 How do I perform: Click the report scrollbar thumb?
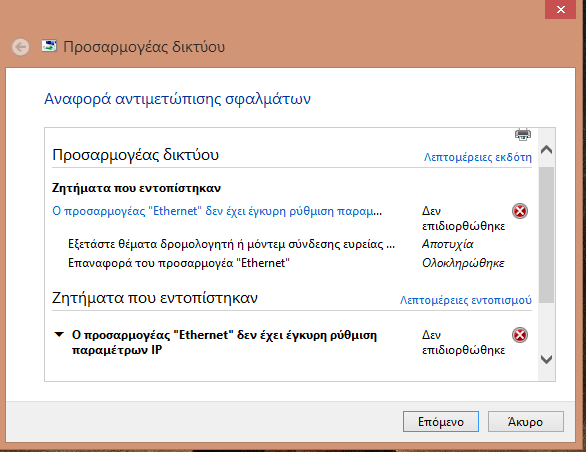[546, 235]
